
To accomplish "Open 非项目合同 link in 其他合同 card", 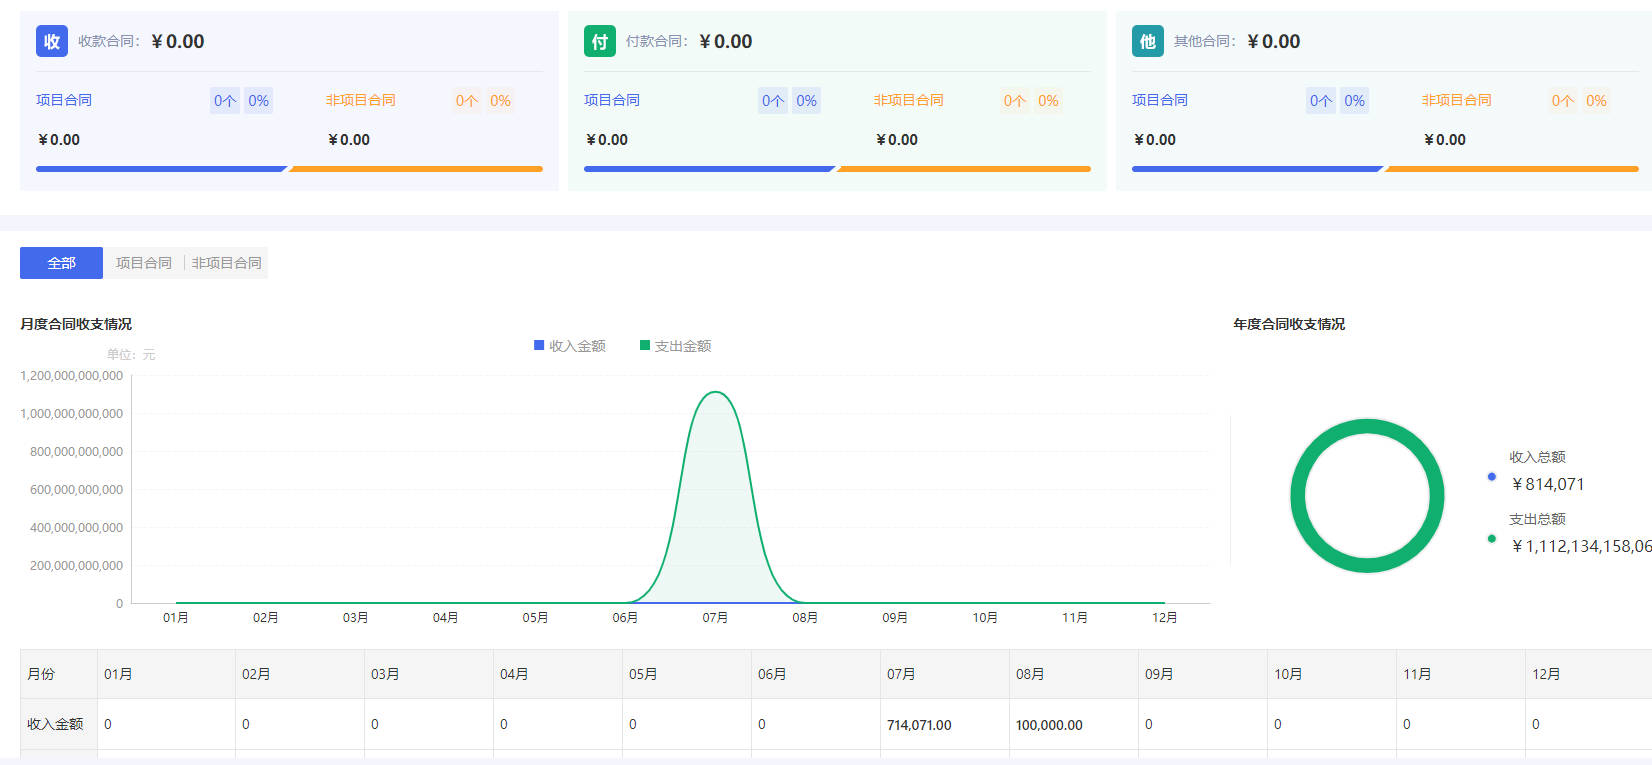I will point(1457,100).
